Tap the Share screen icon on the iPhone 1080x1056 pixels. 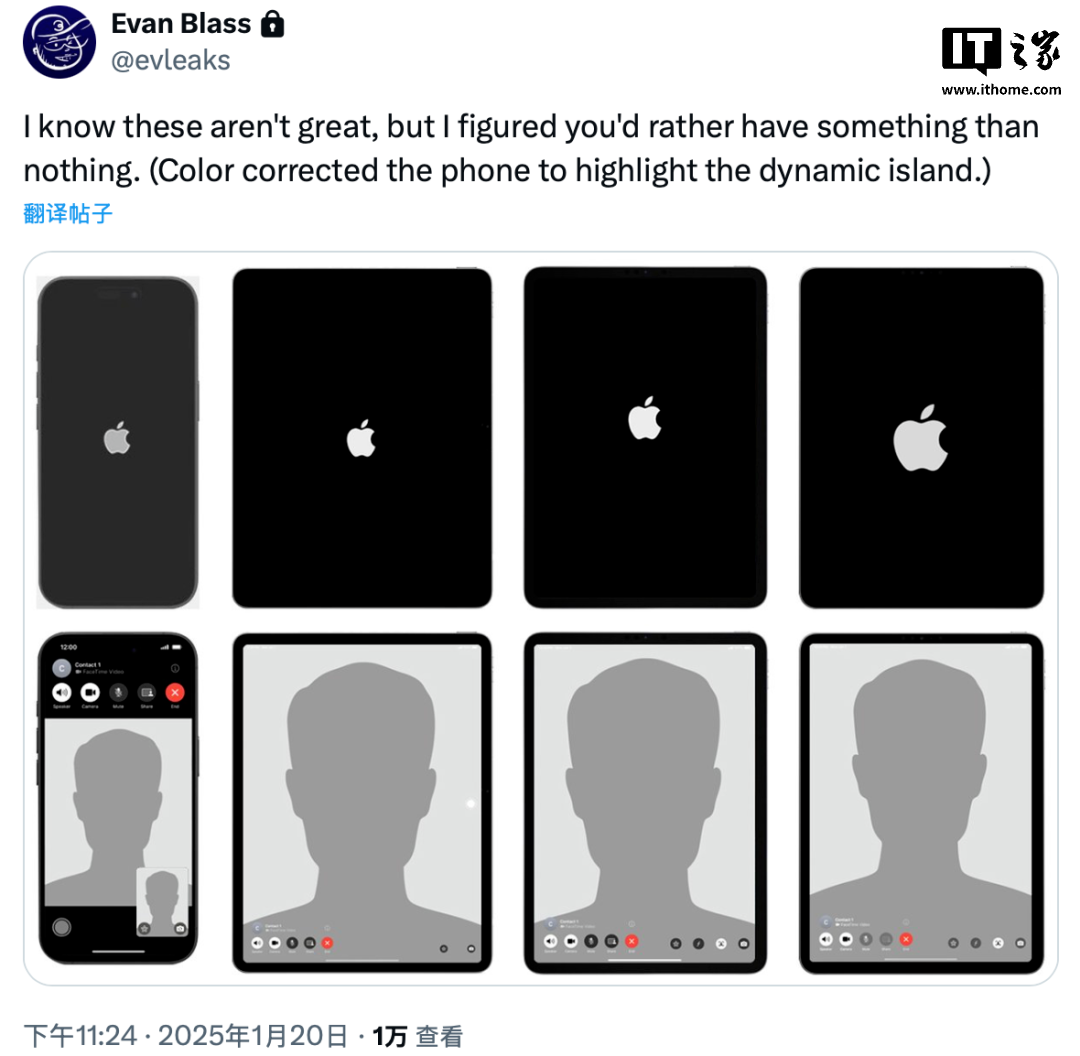147,692
